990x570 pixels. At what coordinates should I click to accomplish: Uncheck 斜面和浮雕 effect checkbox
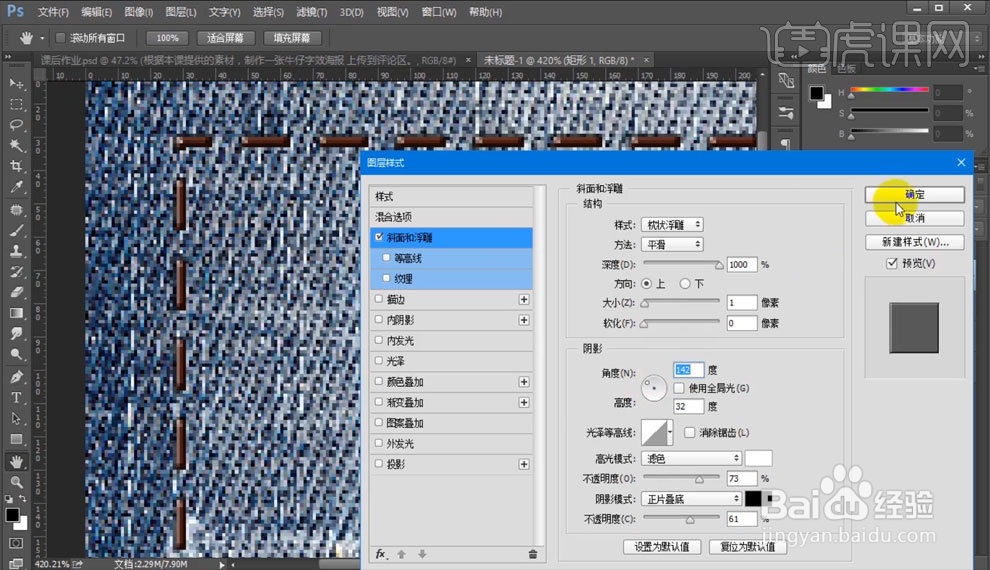[x=379, y=237]
